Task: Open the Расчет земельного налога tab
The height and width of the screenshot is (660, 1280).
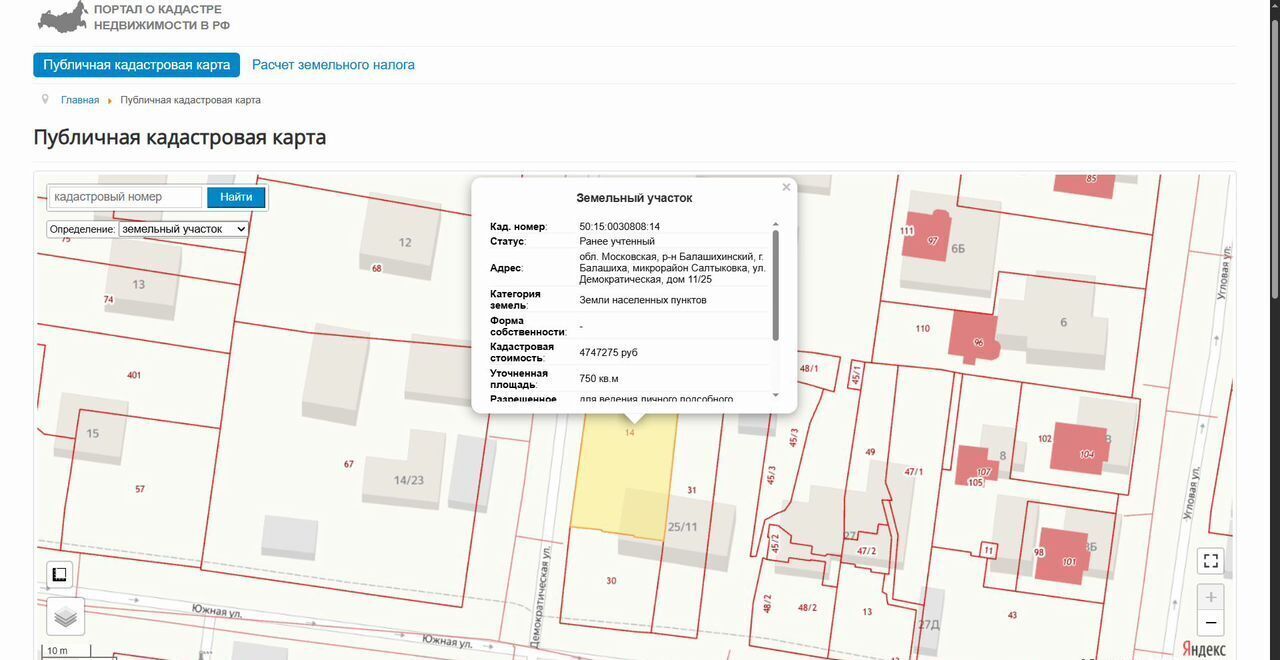Action: pos(333,65)
